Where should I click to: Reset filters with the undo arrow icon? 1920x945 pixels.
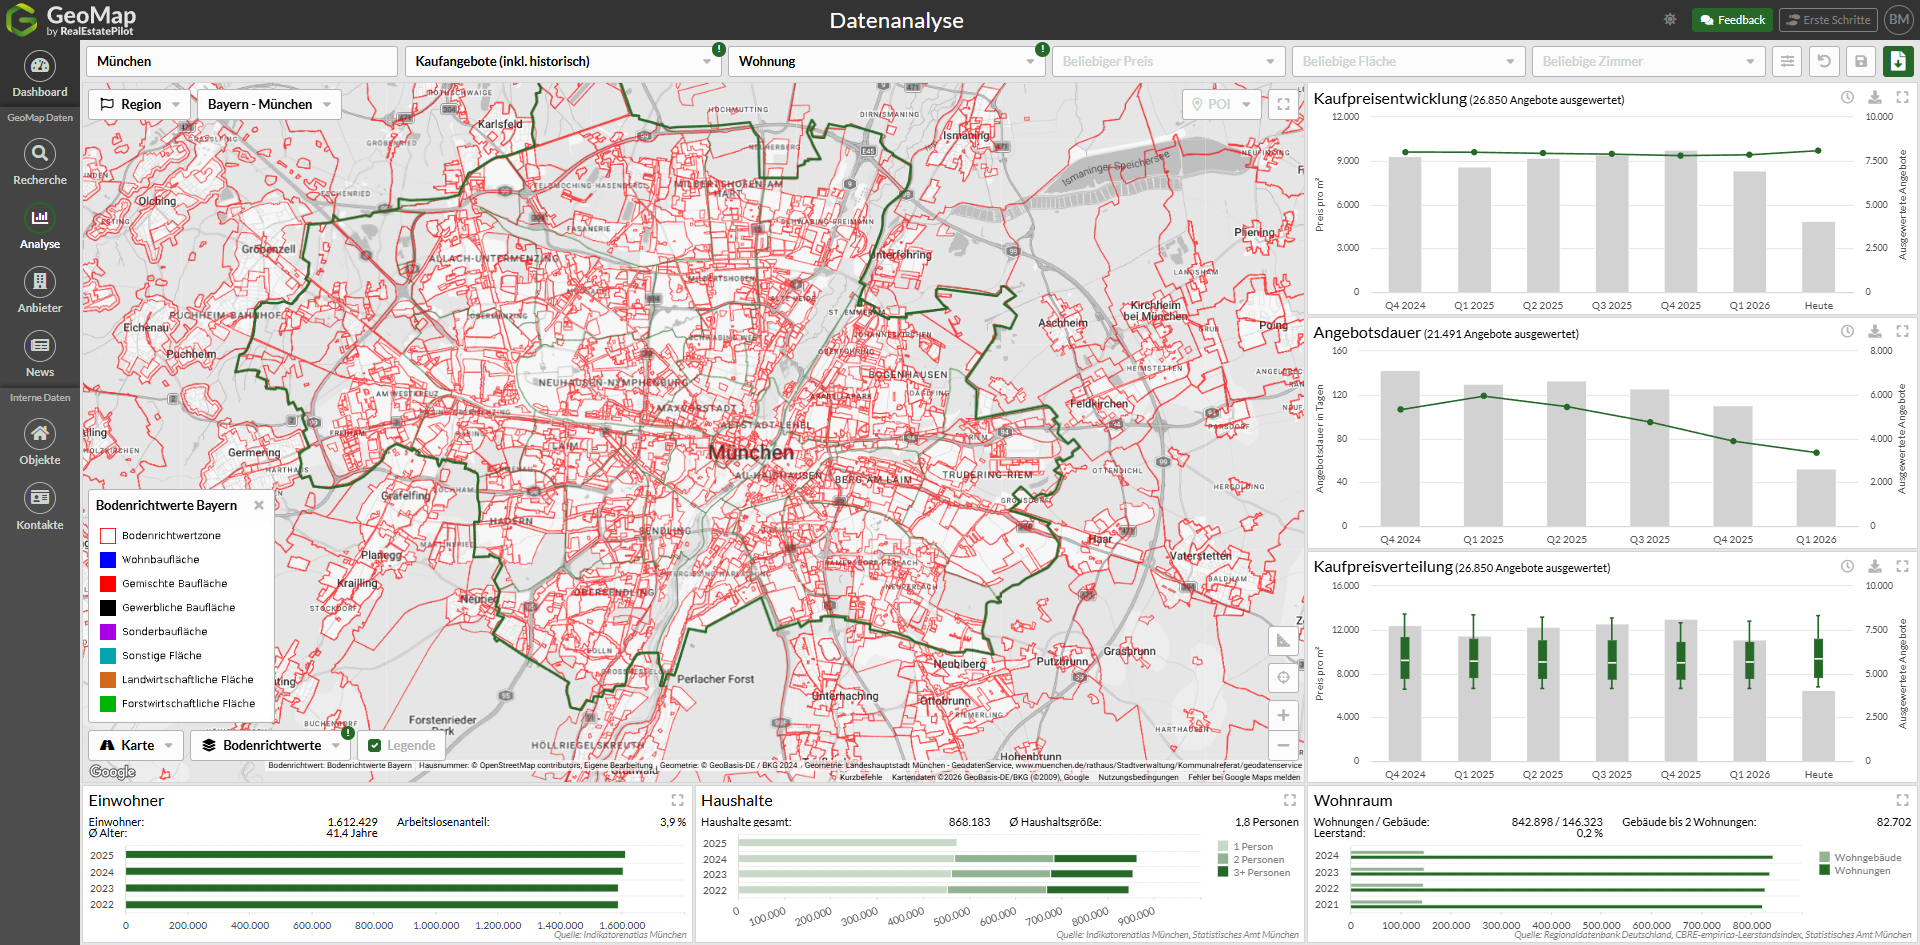(x=1824, y=61)
